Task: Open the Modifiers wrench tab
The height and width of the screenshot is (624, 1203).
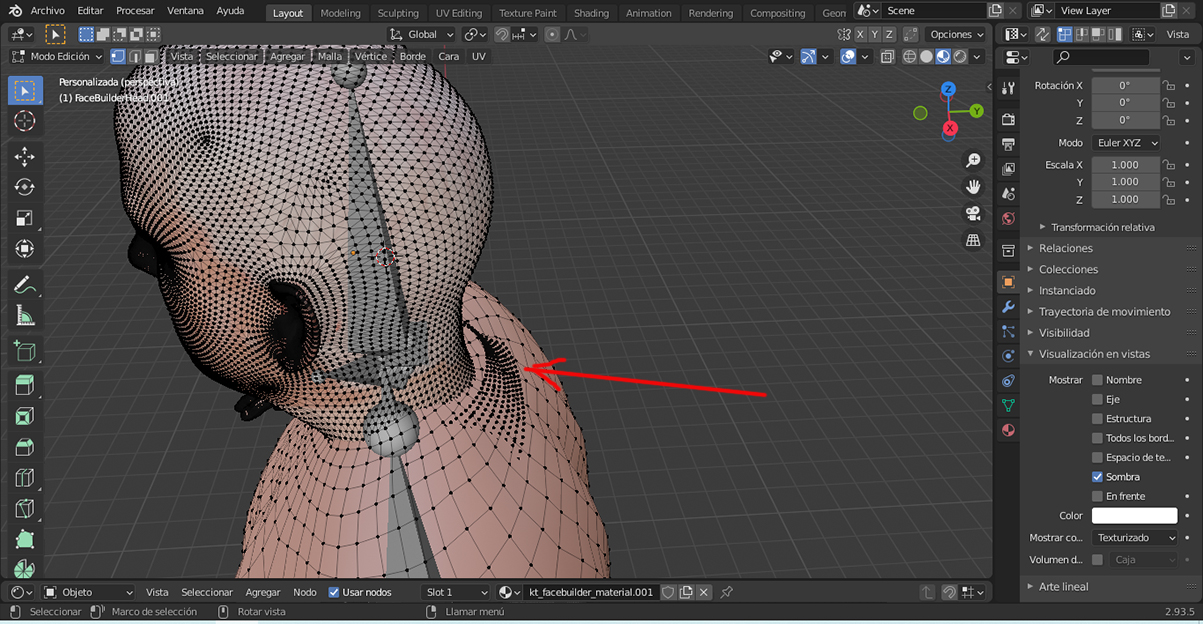Action: coord(1008,307)
